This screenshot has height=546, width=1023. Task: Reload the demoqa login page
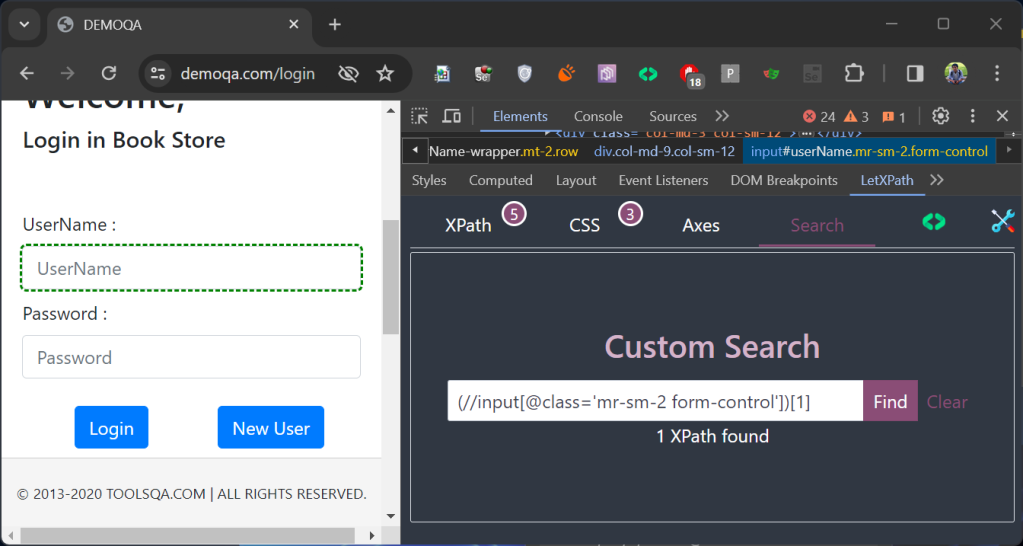(109, 73)
